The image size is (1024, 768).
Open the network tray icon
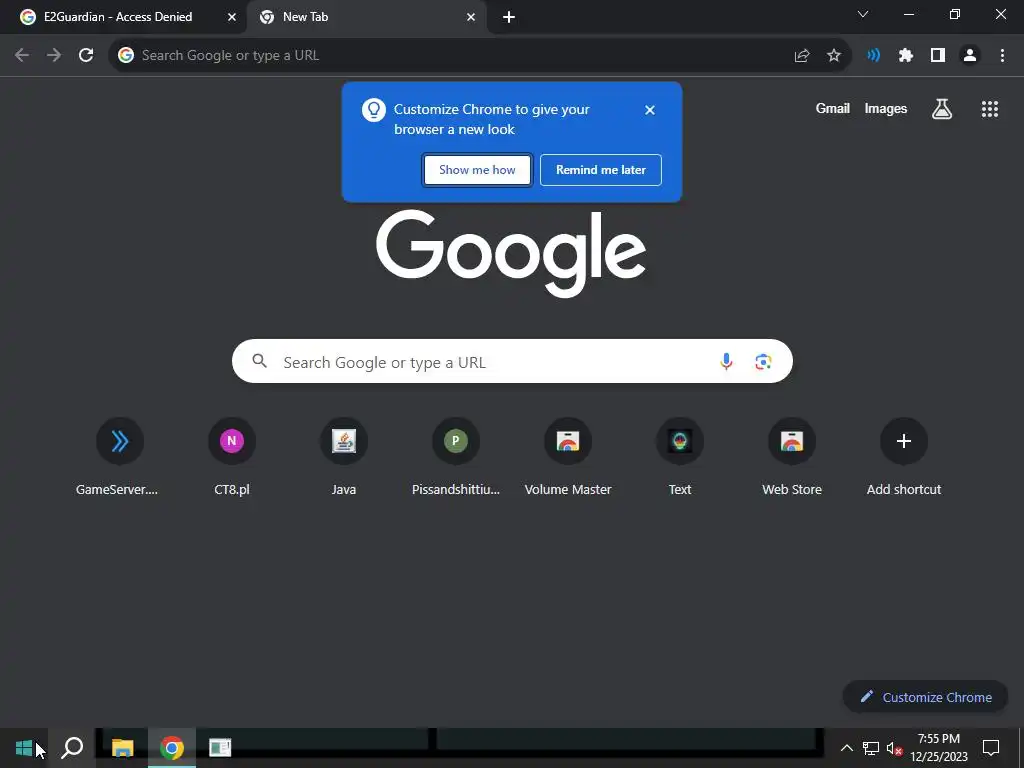[871, 748]
